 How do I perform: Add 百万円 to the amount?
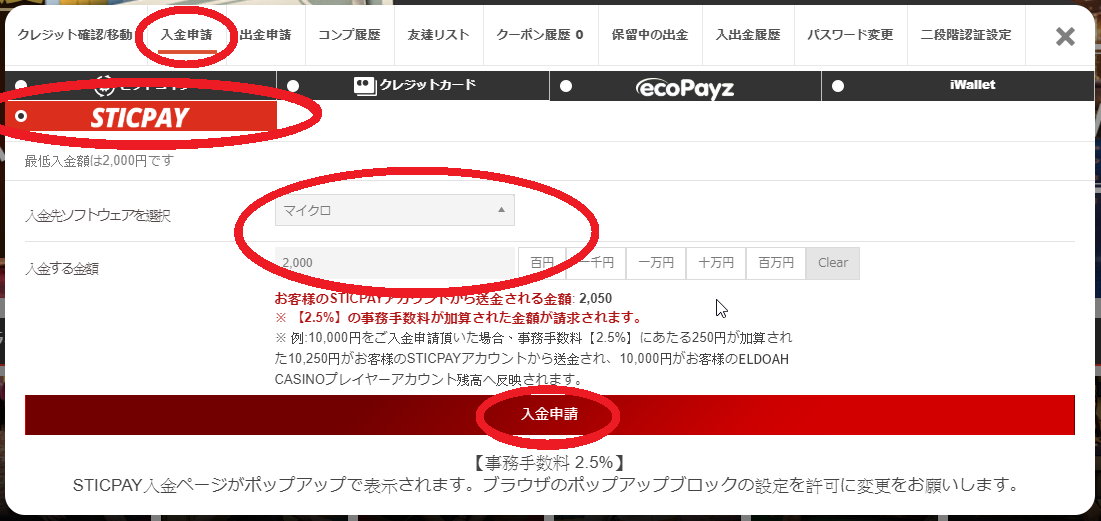click(776, 263)
